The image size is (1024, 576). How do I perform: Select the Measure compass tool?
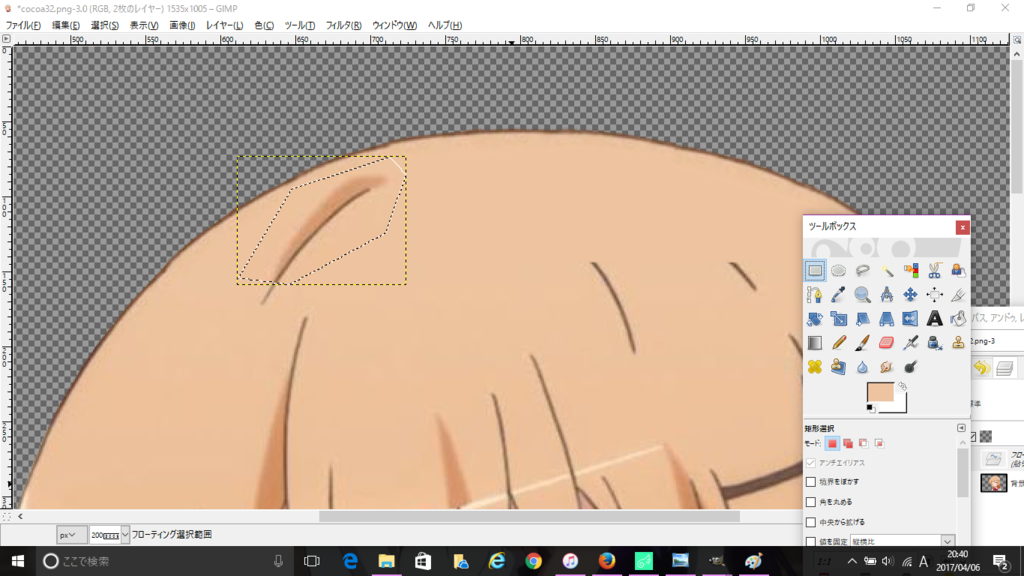coord(886,295)
